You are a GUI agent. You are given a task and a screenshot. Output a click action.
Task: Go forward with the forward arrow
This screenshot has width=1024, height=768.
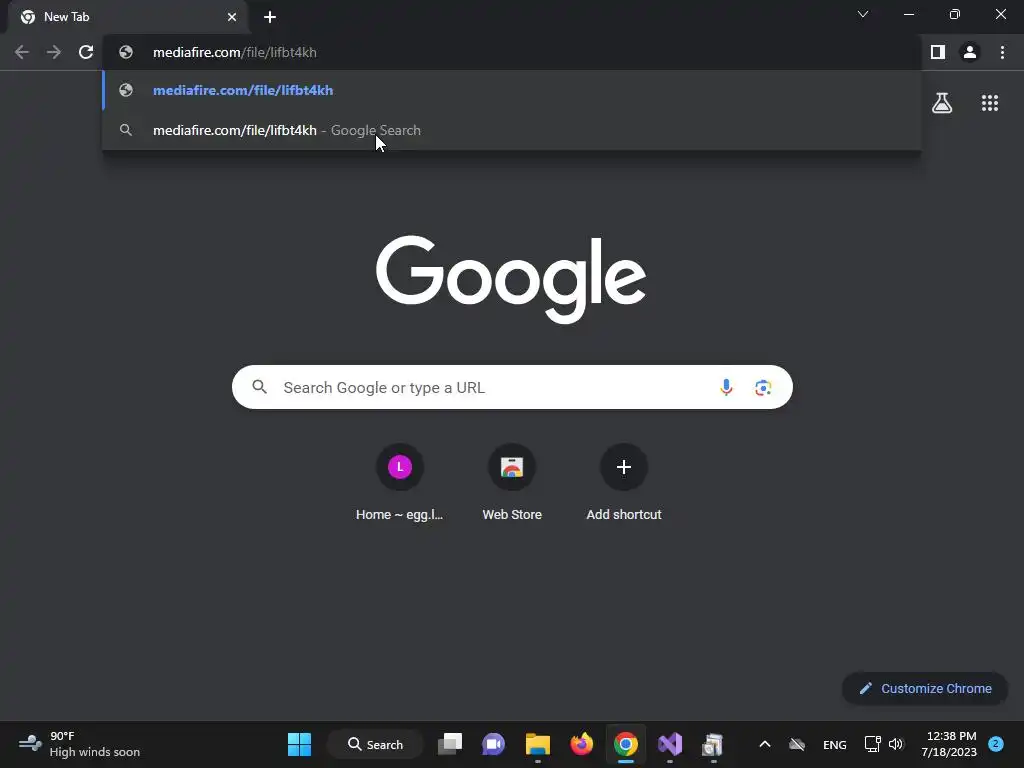(54, 52)
